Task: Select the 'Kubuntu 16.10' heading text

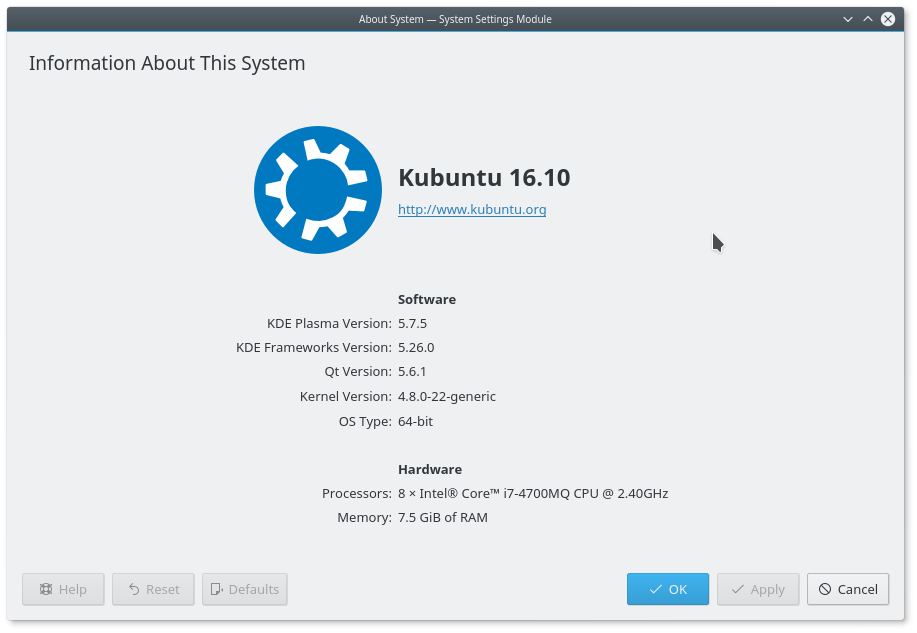Action: 484,177
